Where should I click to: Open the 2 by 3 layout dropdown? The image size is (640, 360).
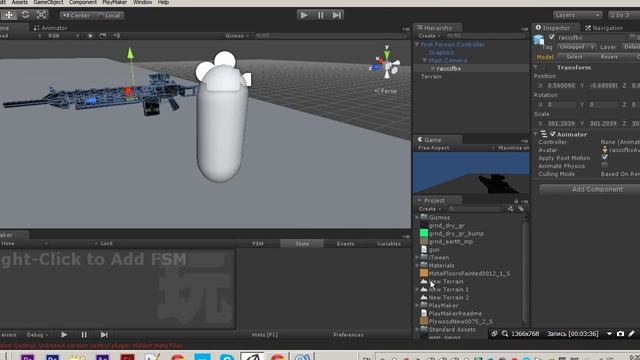[624, 15]
